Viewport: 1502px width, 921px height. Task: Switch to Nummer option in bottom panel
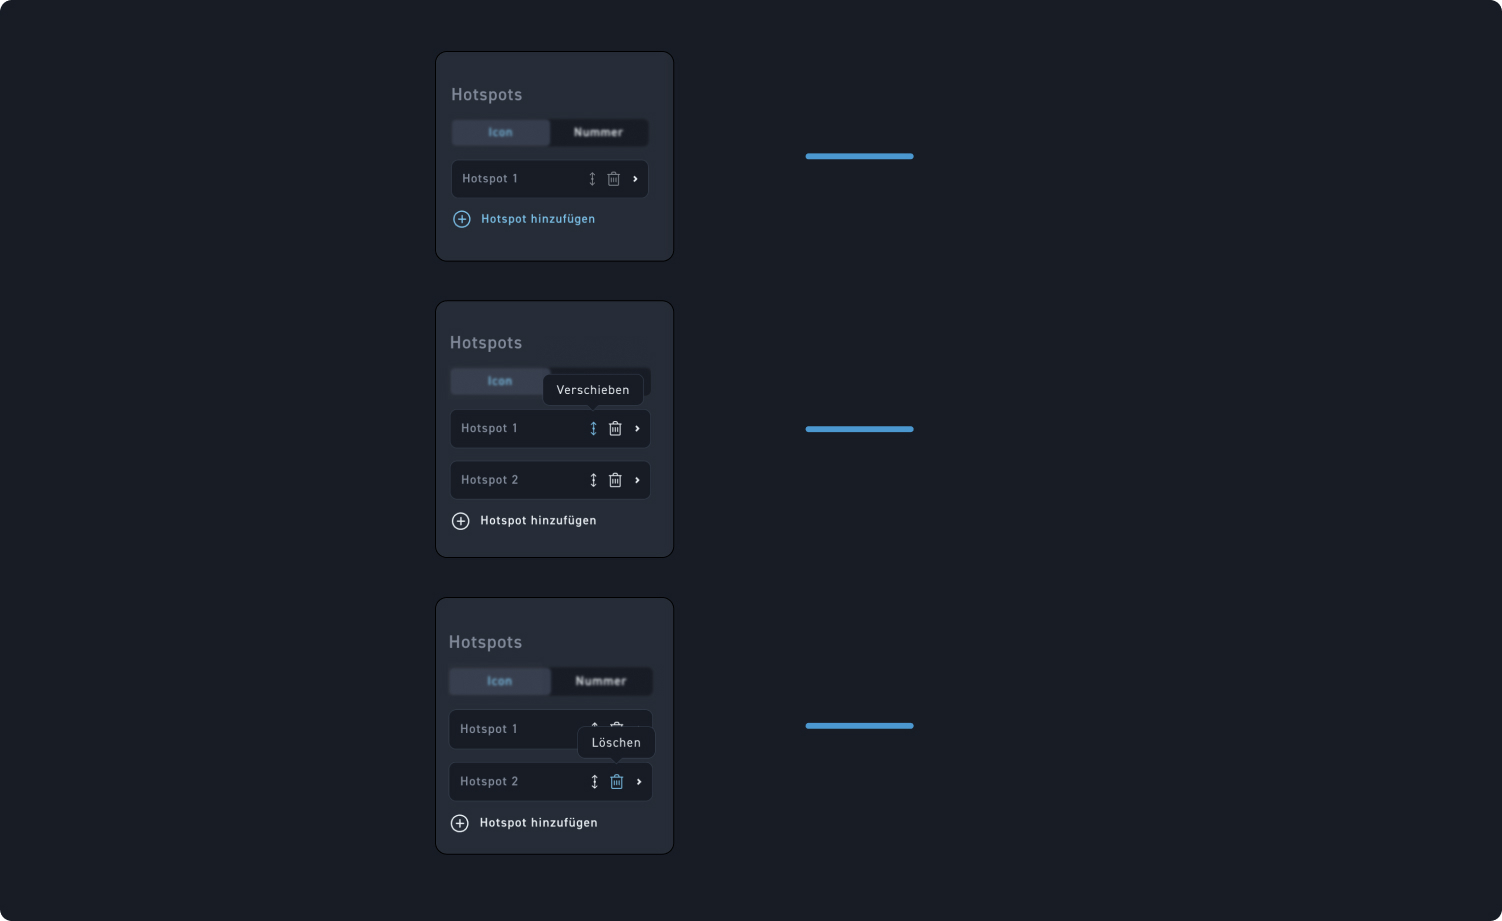(601, 681)
